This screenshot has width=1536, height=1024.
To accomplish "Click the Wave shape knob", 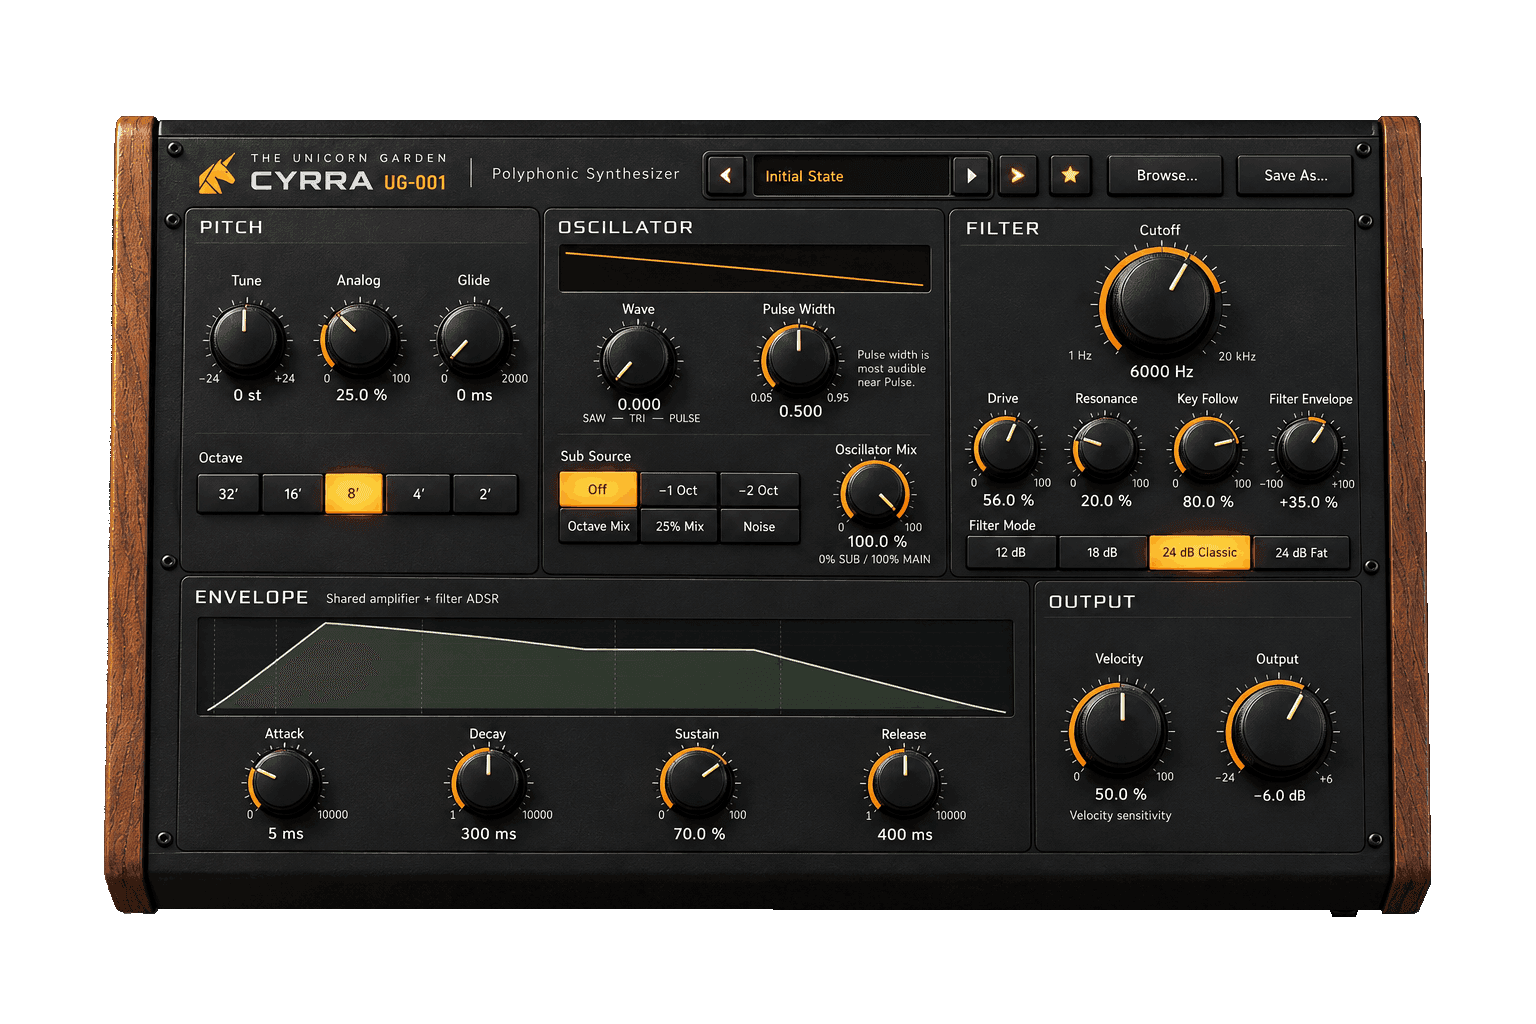I will point(637,359).
